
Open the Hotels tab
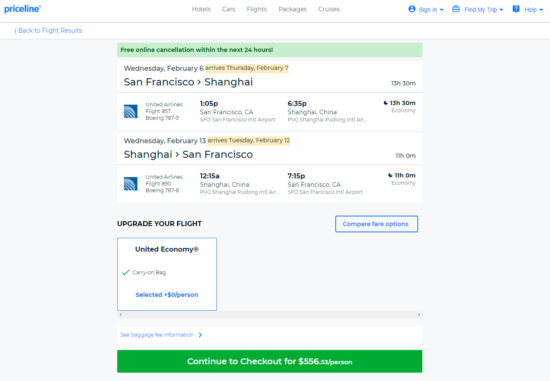point(201,9)
